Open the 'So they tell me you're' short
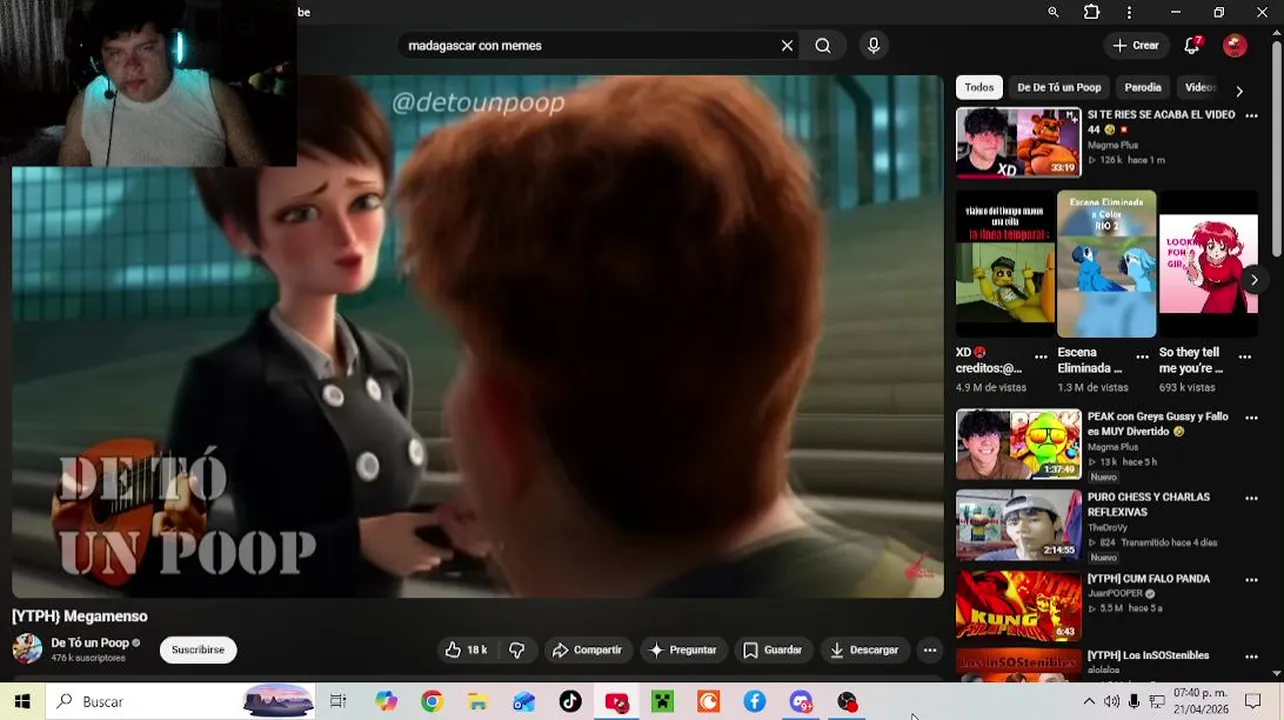 (x=1208, y=264)
